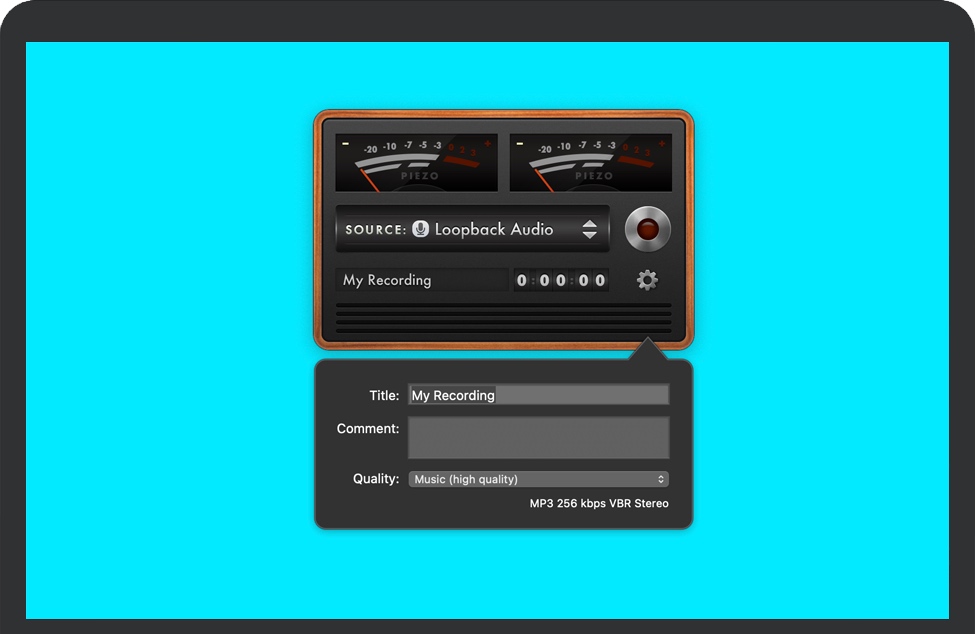The image size is (975, 634).
Task: Click the yellow minus sign on left meter
Action: (x=345, y=144)
